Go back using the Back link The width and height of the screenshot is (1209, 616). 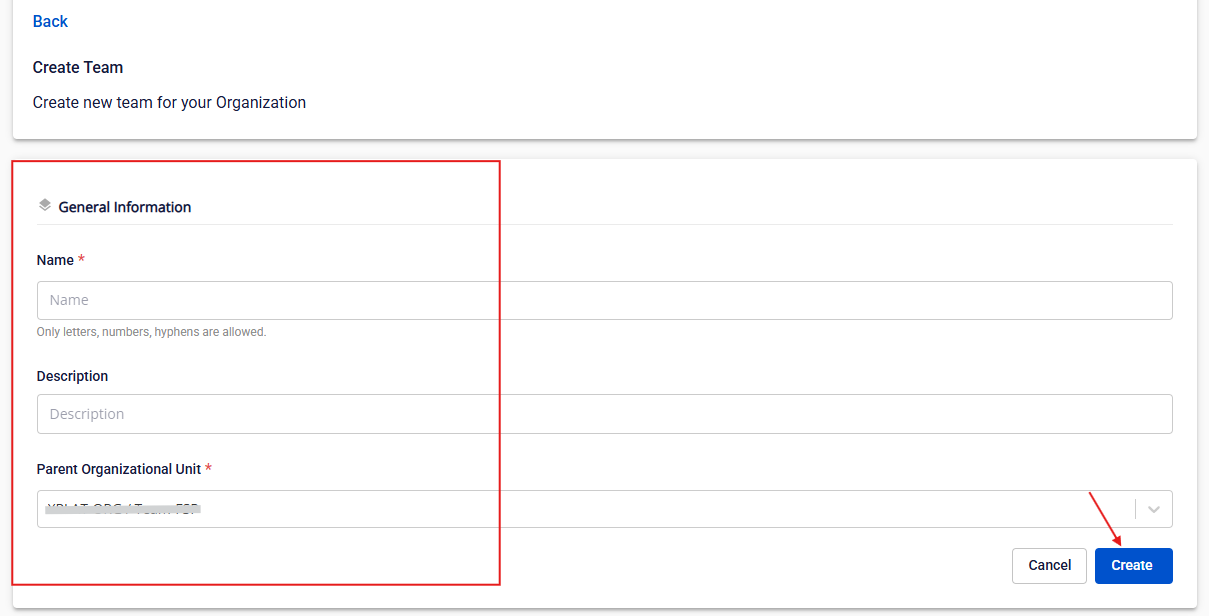point(50,21)
